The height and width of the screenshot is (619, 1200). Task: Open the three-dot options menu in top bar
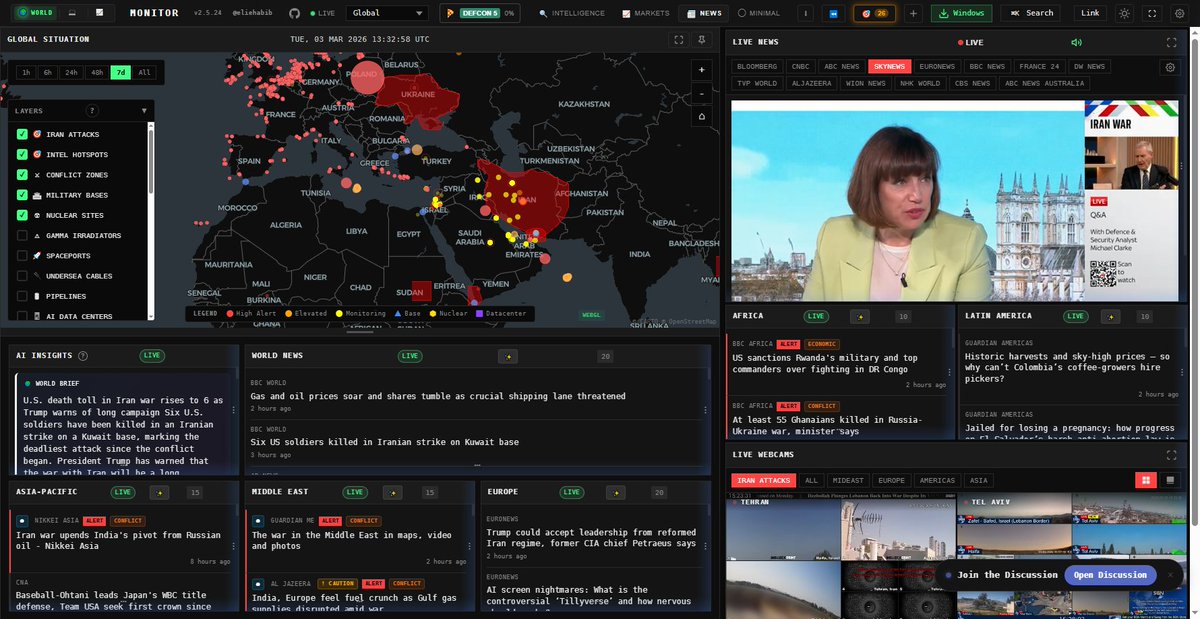click(x=808, y=13)
